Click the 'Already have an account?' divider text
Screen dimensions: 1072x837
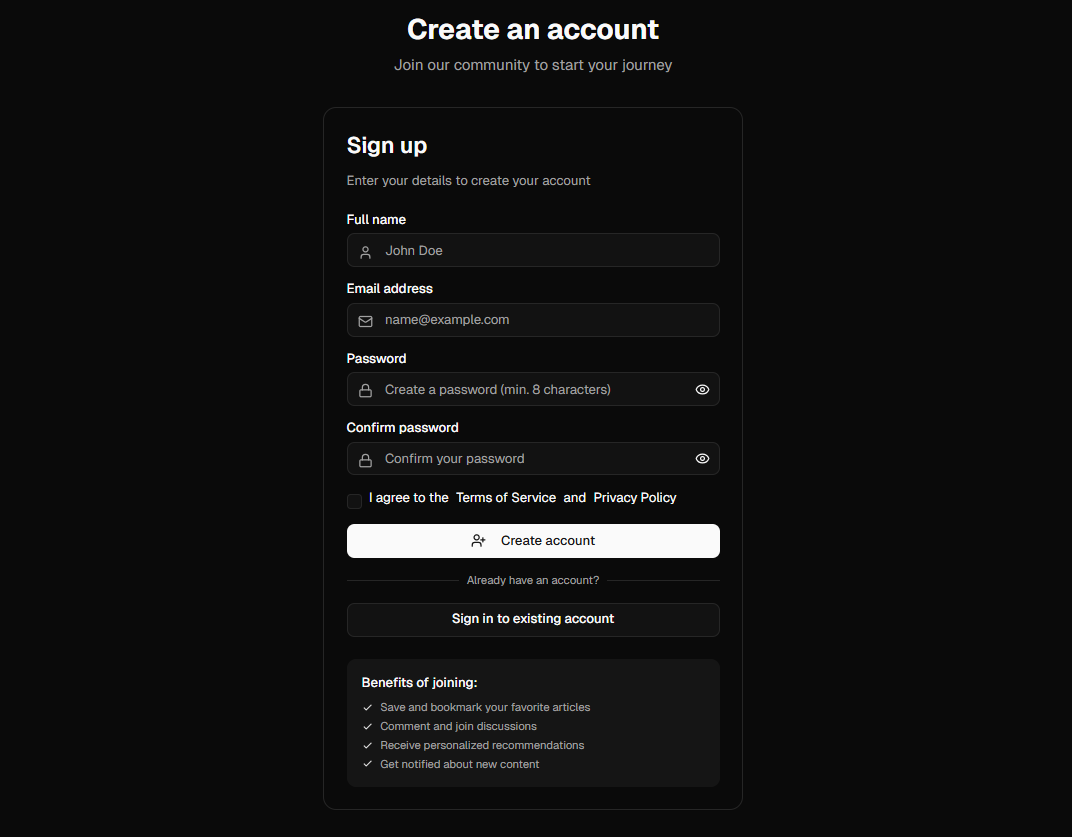coord(533,580)
